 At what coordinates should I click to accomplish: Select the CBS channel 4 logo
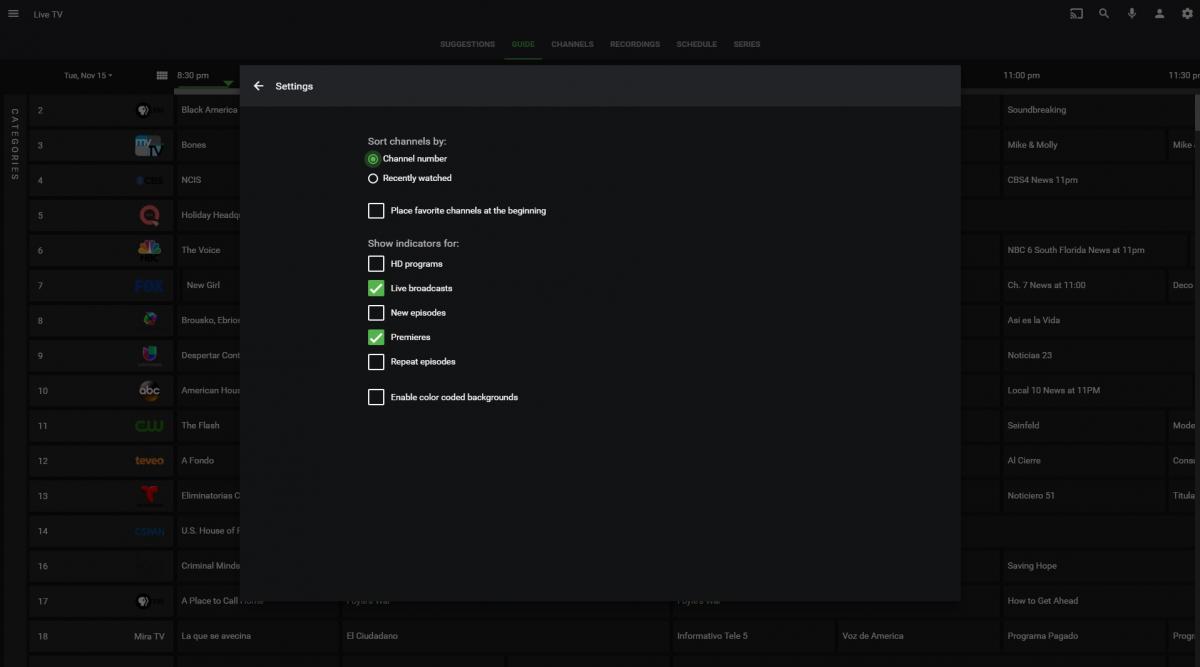[149, 181]
